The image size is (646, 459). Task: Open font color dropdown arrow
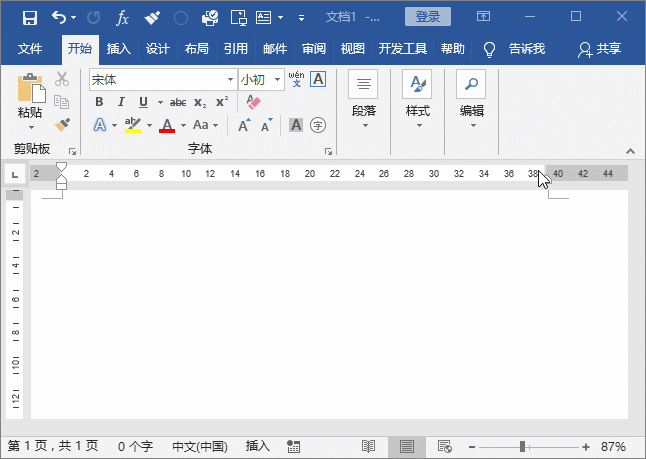[x=183, y=125]
